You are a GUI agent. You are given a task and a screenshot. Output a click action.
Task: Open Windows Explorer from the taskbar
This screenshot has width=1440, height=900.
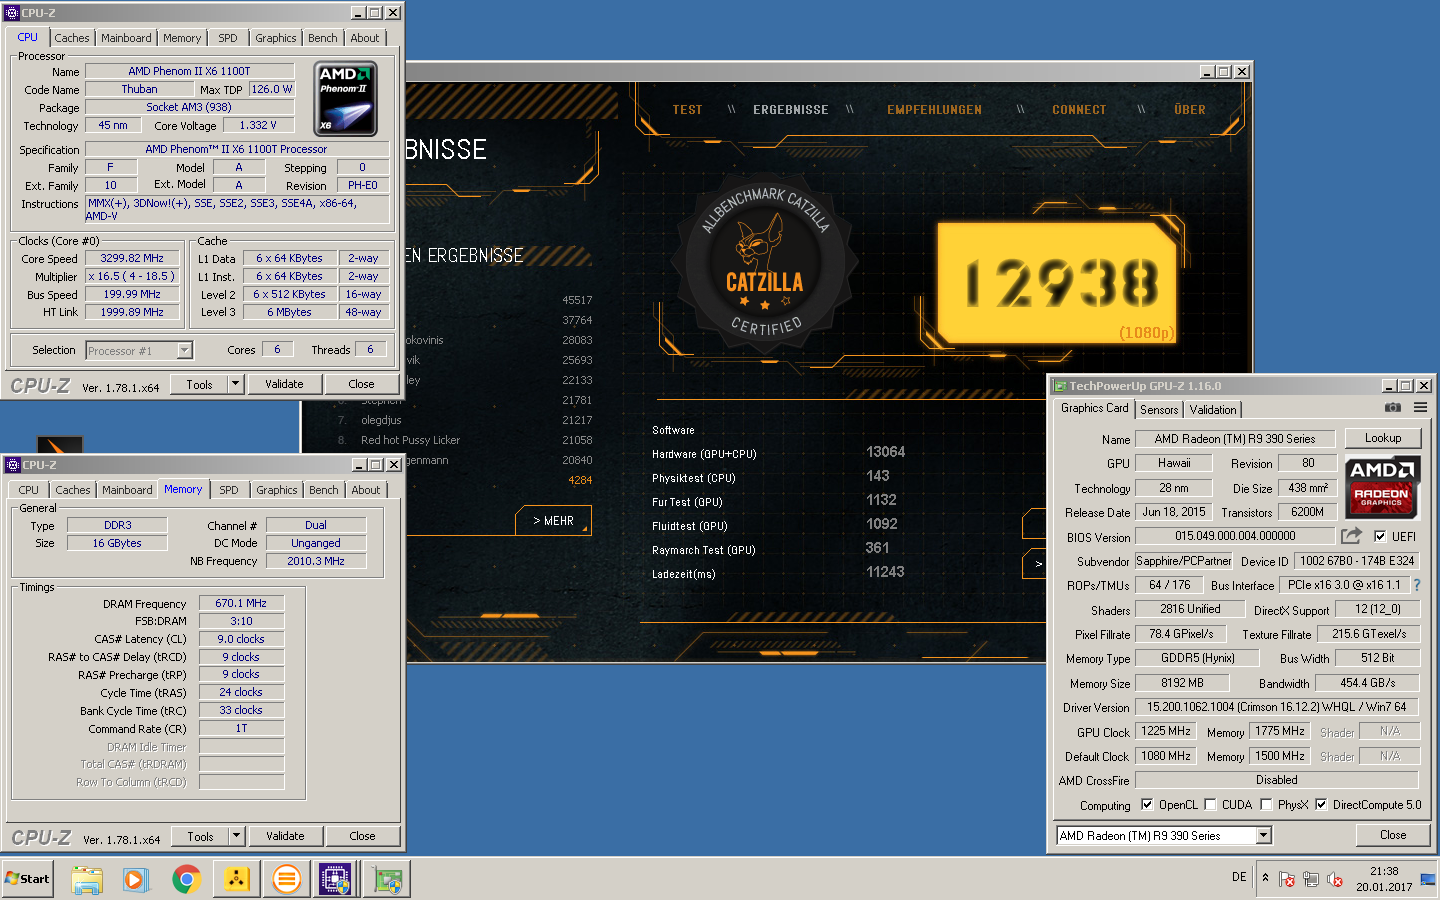coord(87,880)
